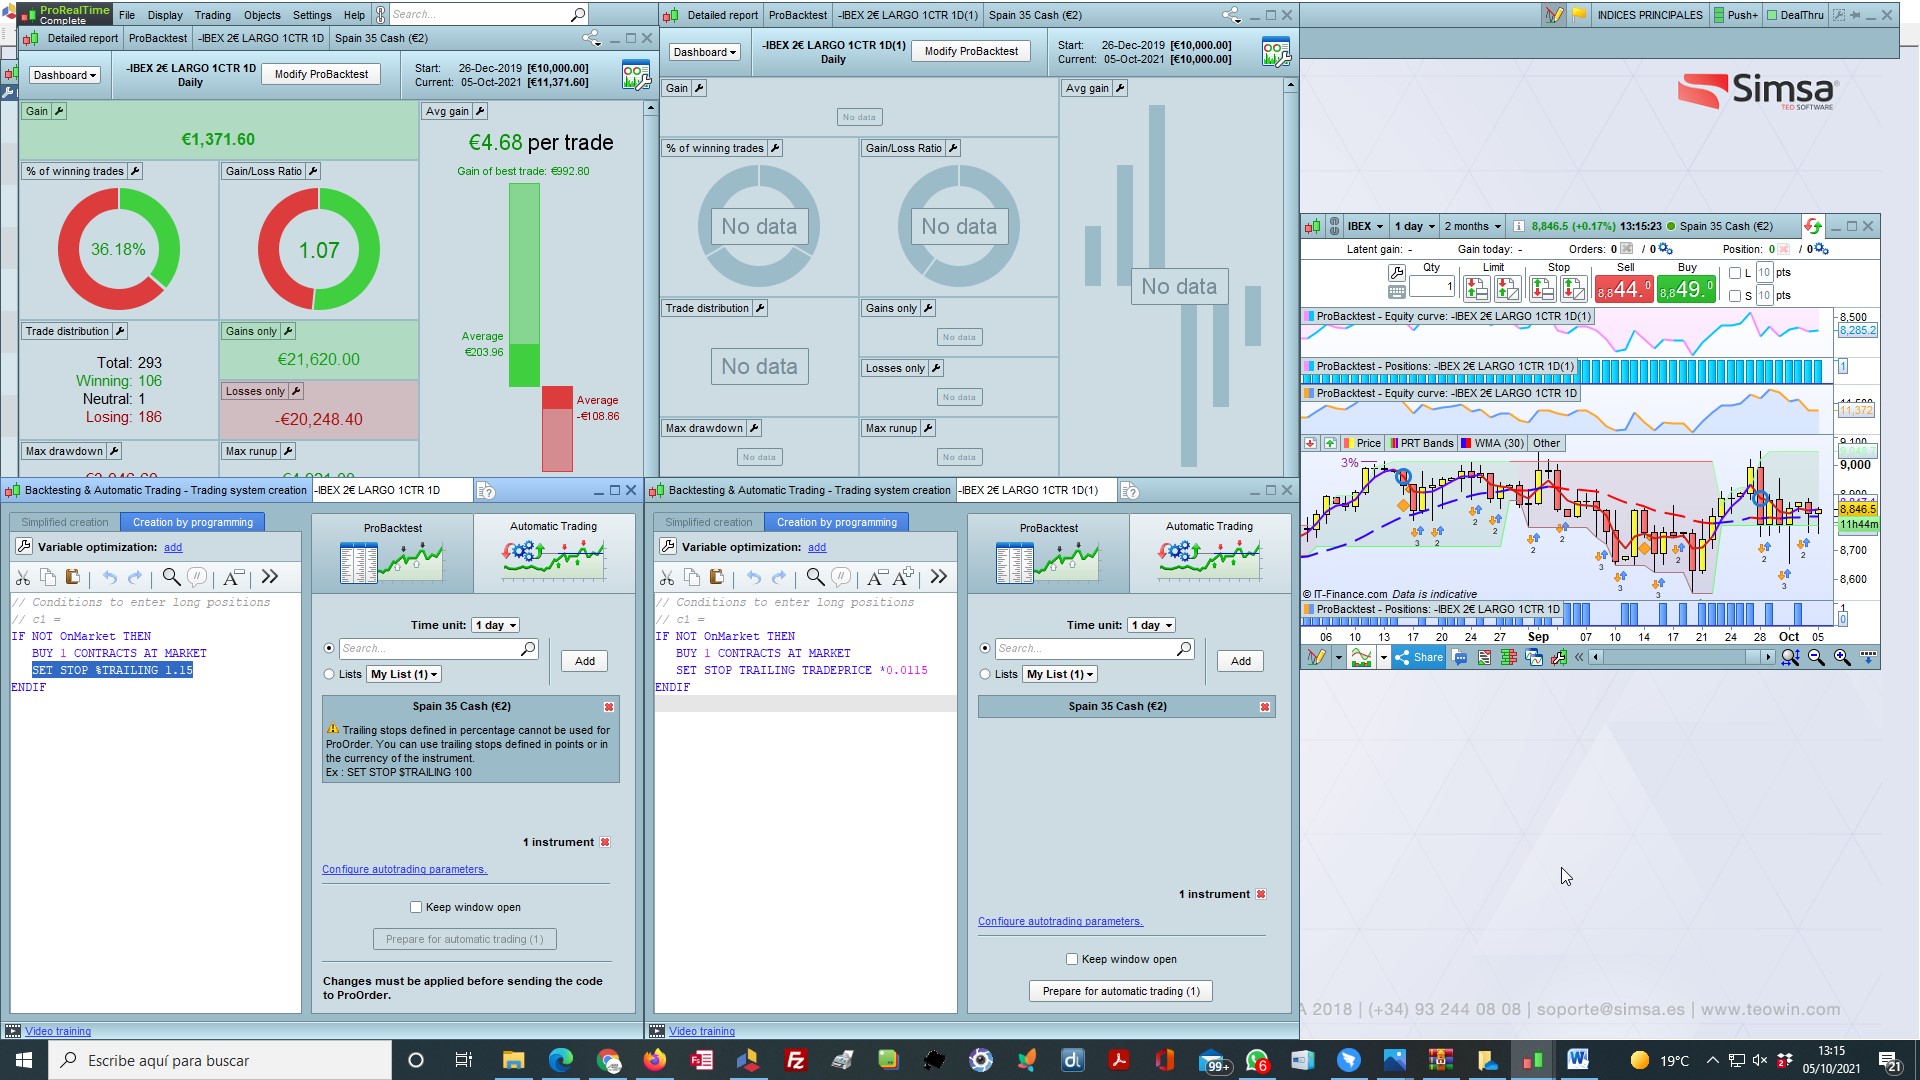Open Time unit 1 day dropdown, left window

pyautogui.click(x=495, y=625)
